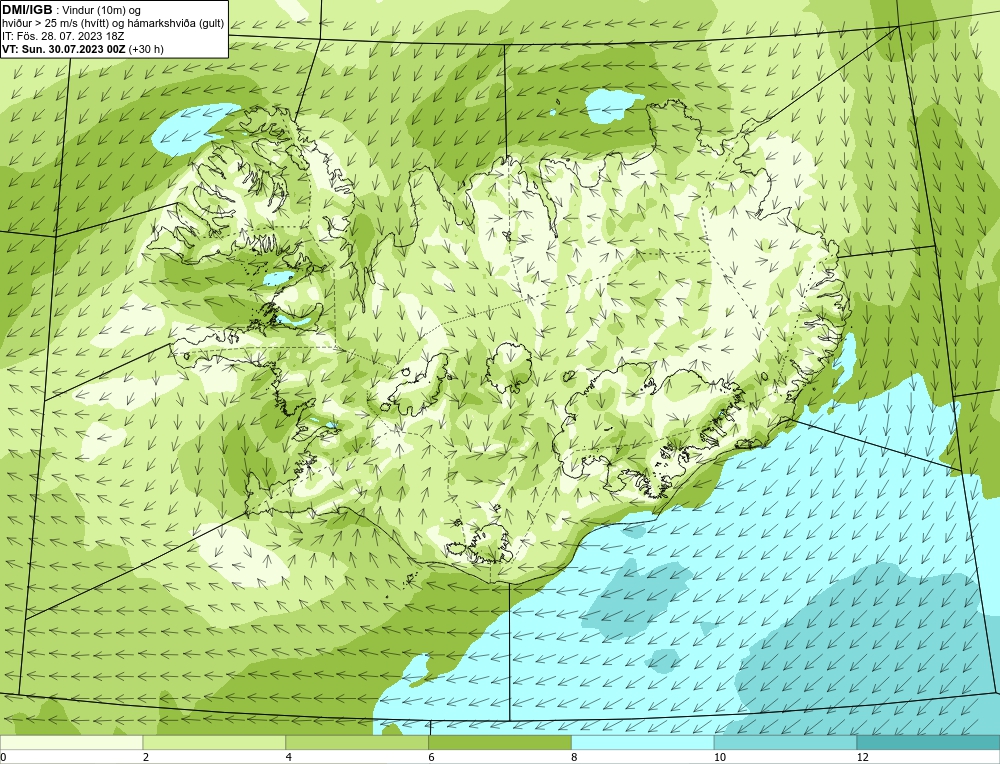
Task: Pick the above 12 m/s dark teal swatch
Action: (929, 742)
